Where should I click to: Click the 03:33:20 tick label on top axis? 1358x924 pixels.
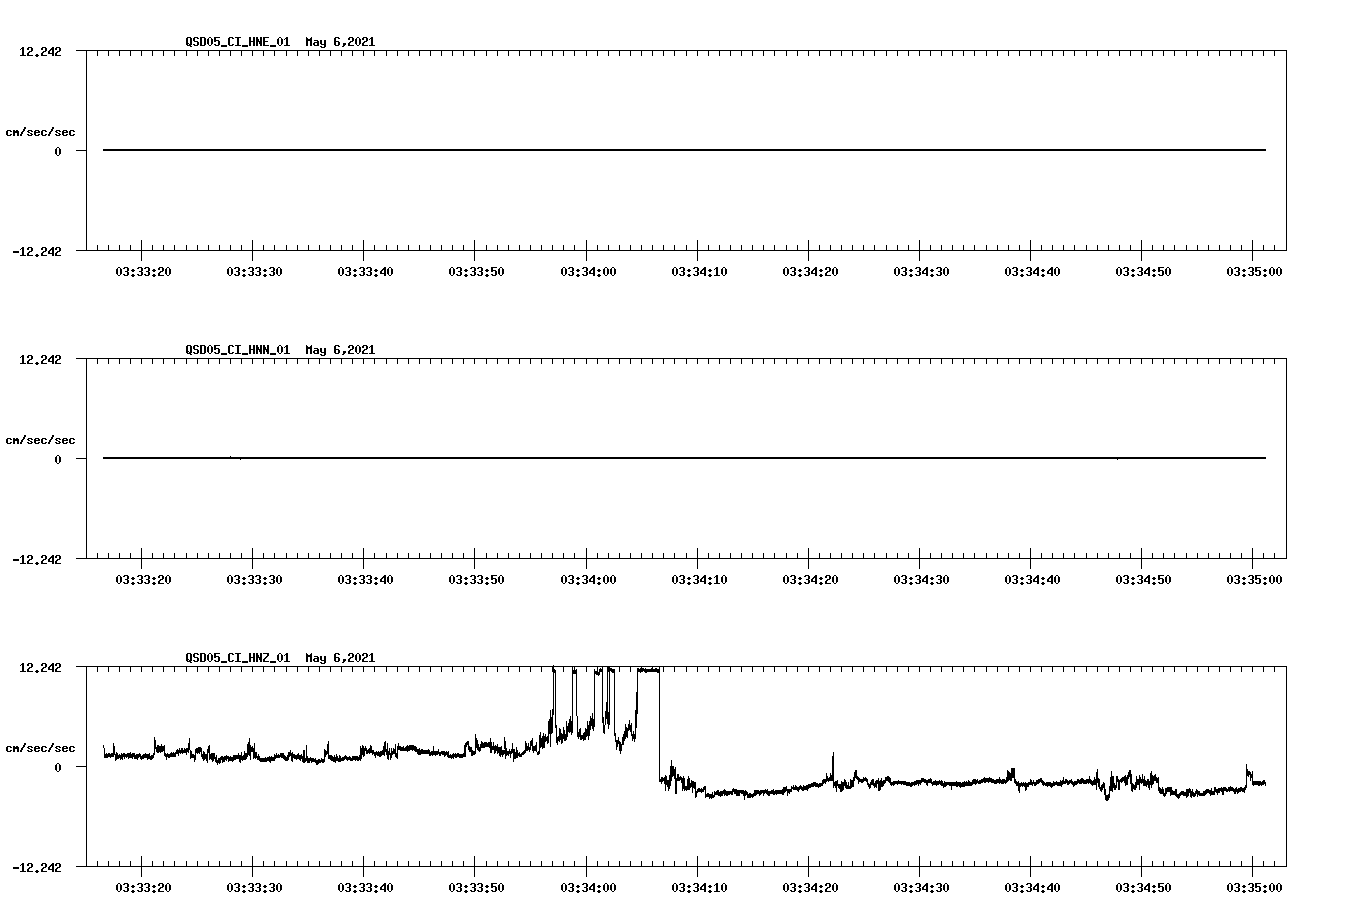(x=144, y=269)
